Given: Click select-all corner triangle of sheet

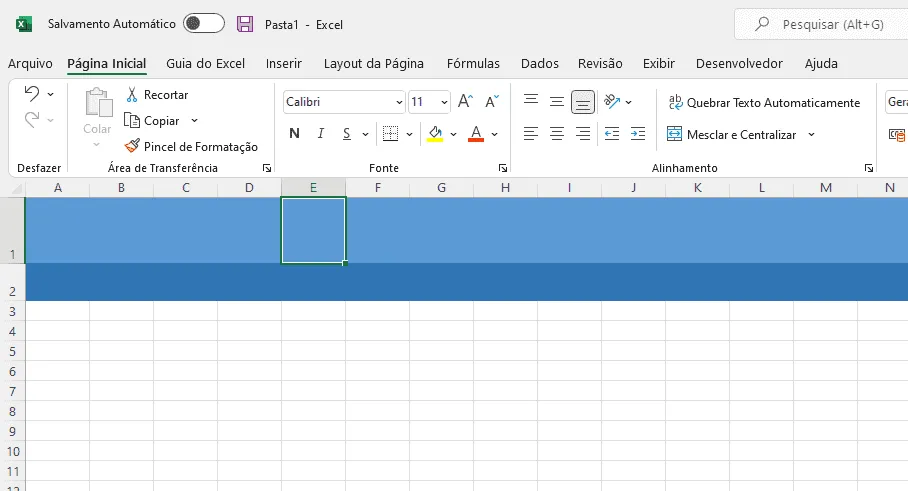Looking at the screenshot, I should (x=17, y=188).
